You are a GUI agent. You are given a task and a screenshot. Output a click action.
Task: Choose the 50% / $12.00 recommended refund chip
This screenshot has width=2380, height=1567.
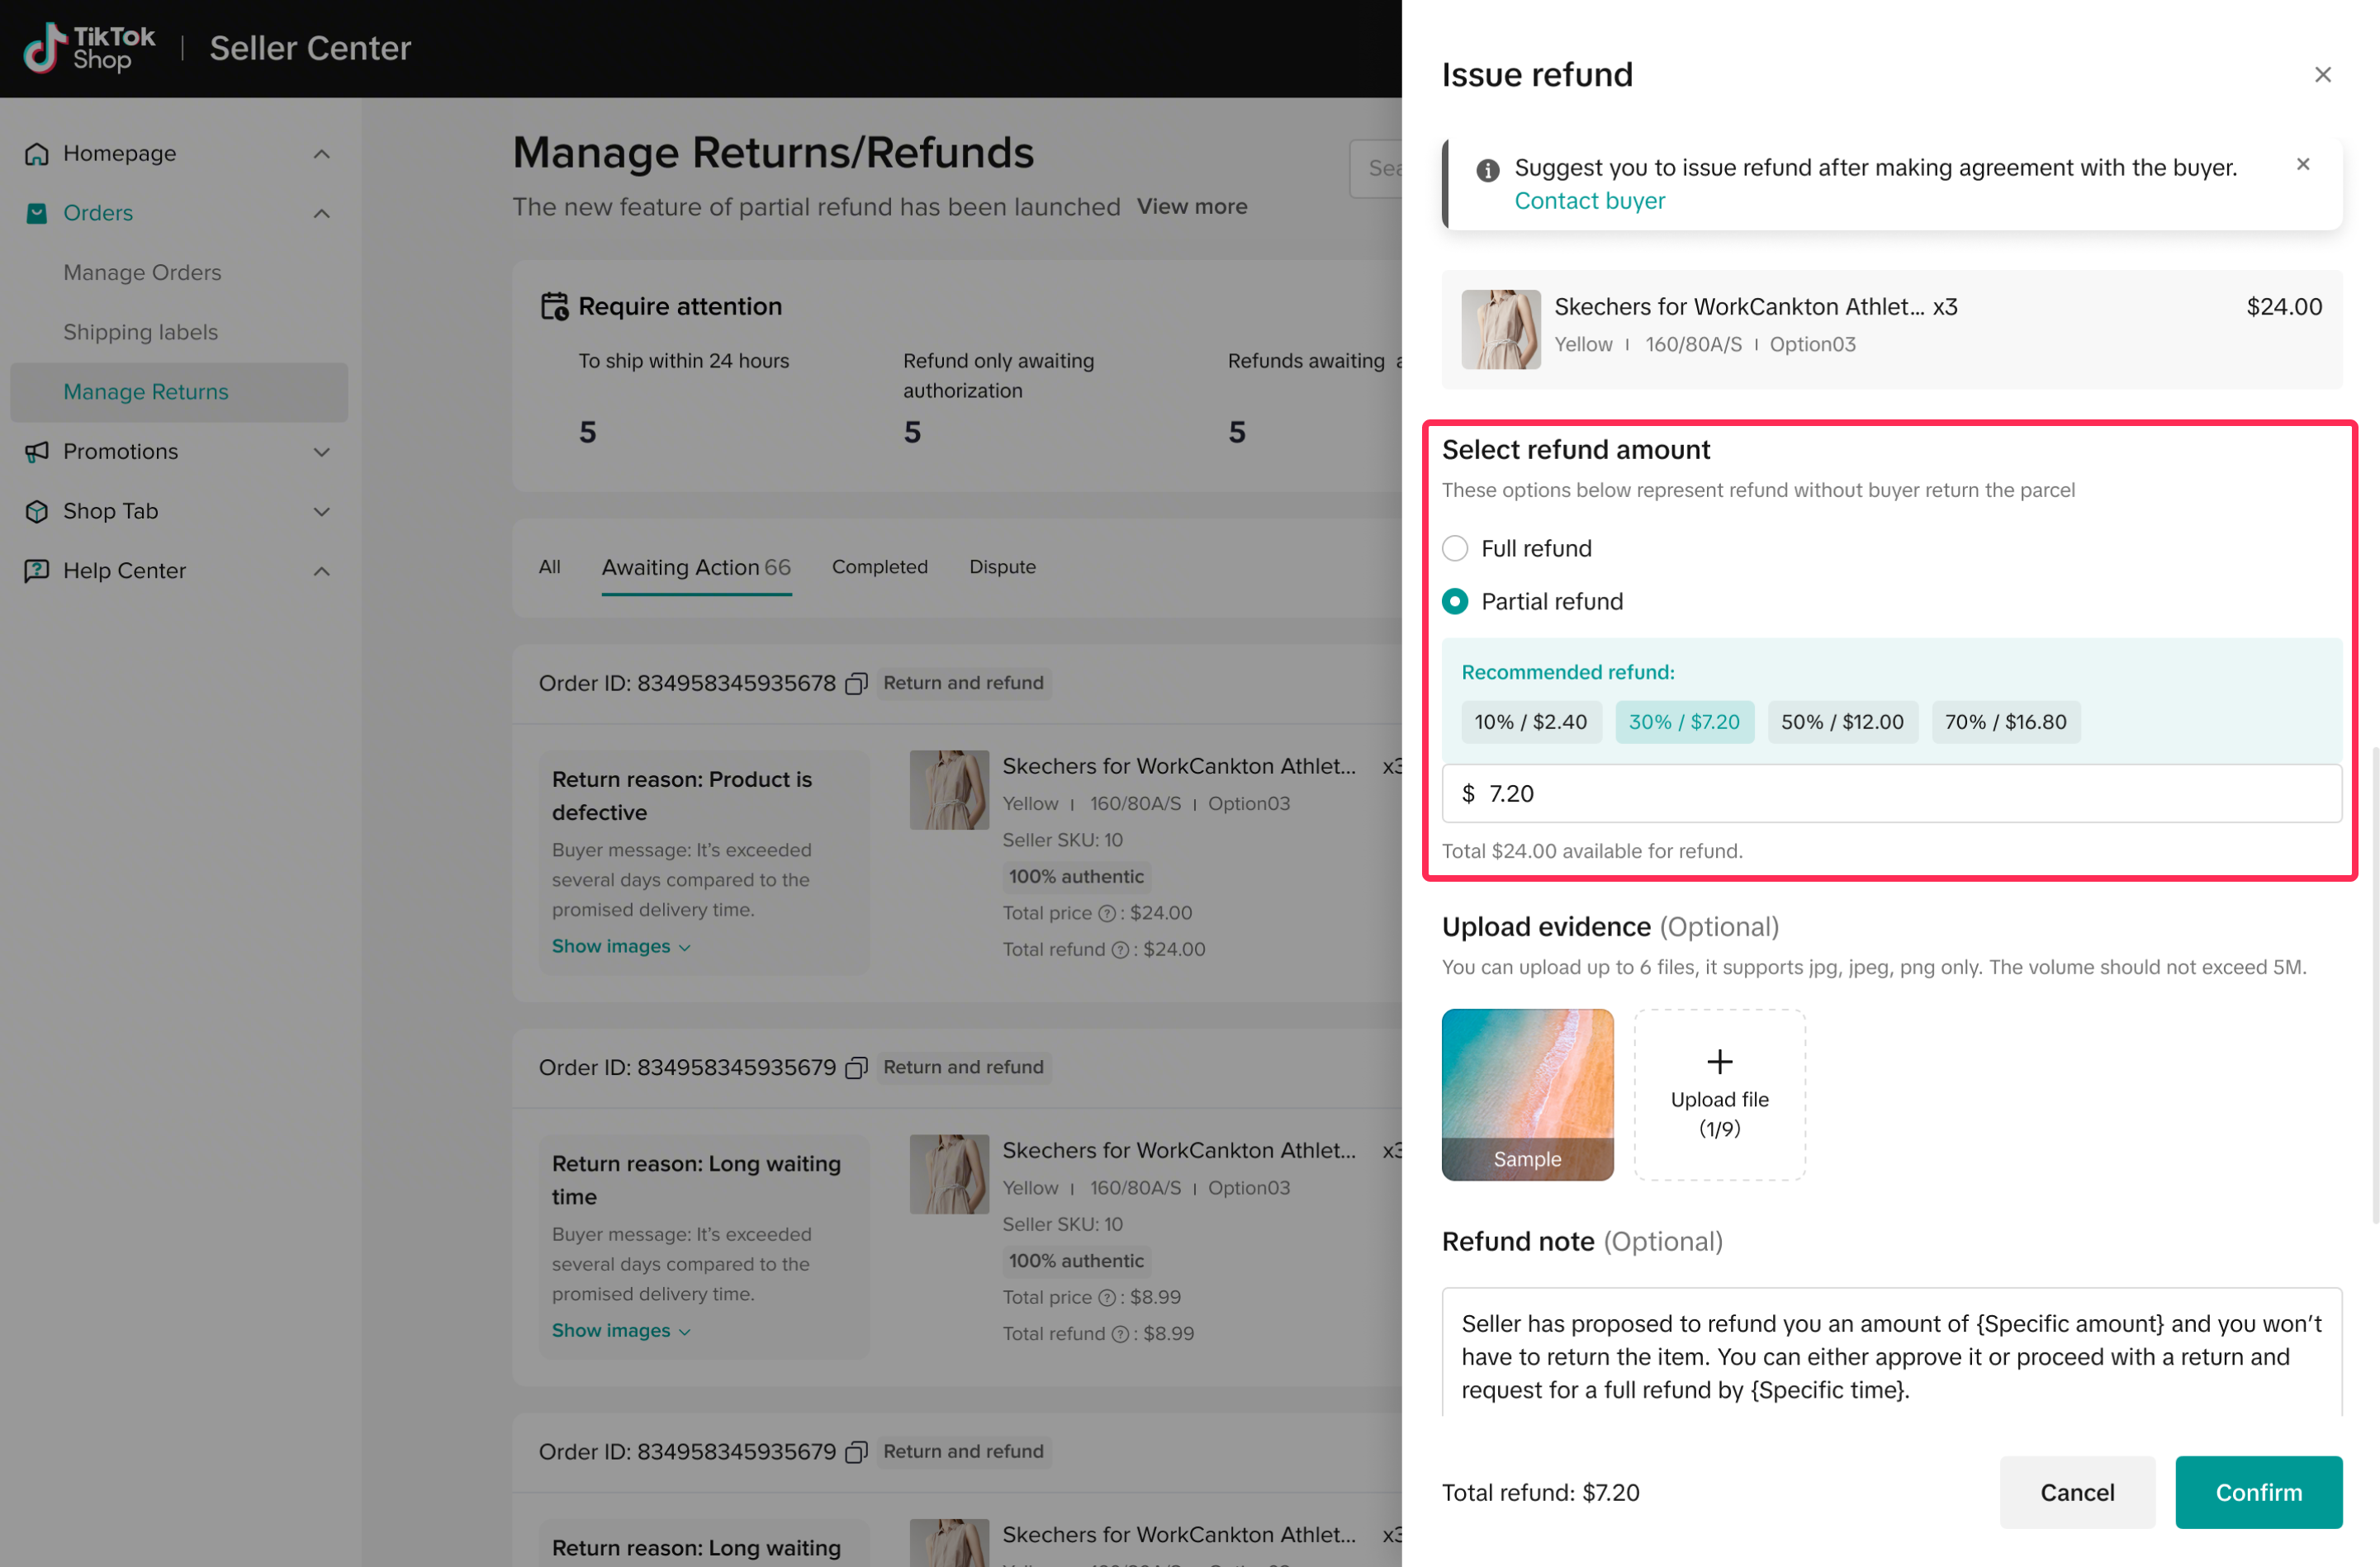click(1842, 722)
